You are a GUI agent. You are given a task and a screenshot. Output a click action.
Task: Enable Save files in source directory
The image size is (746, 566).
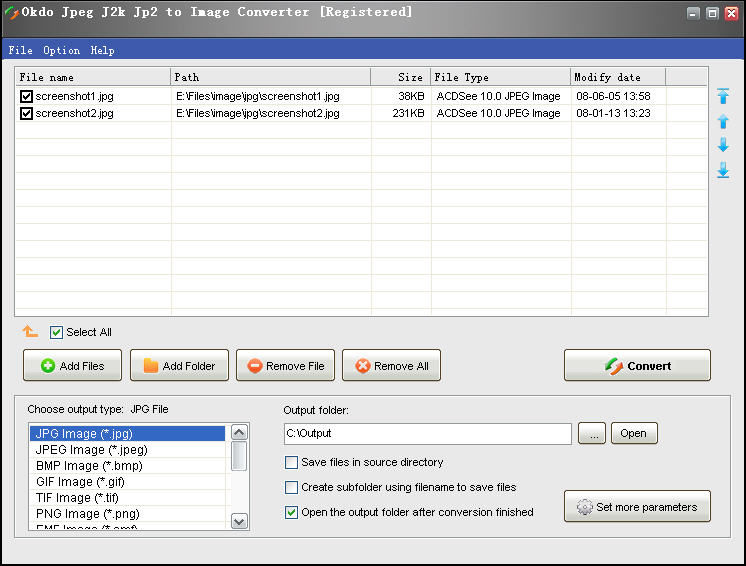[291, 462]
